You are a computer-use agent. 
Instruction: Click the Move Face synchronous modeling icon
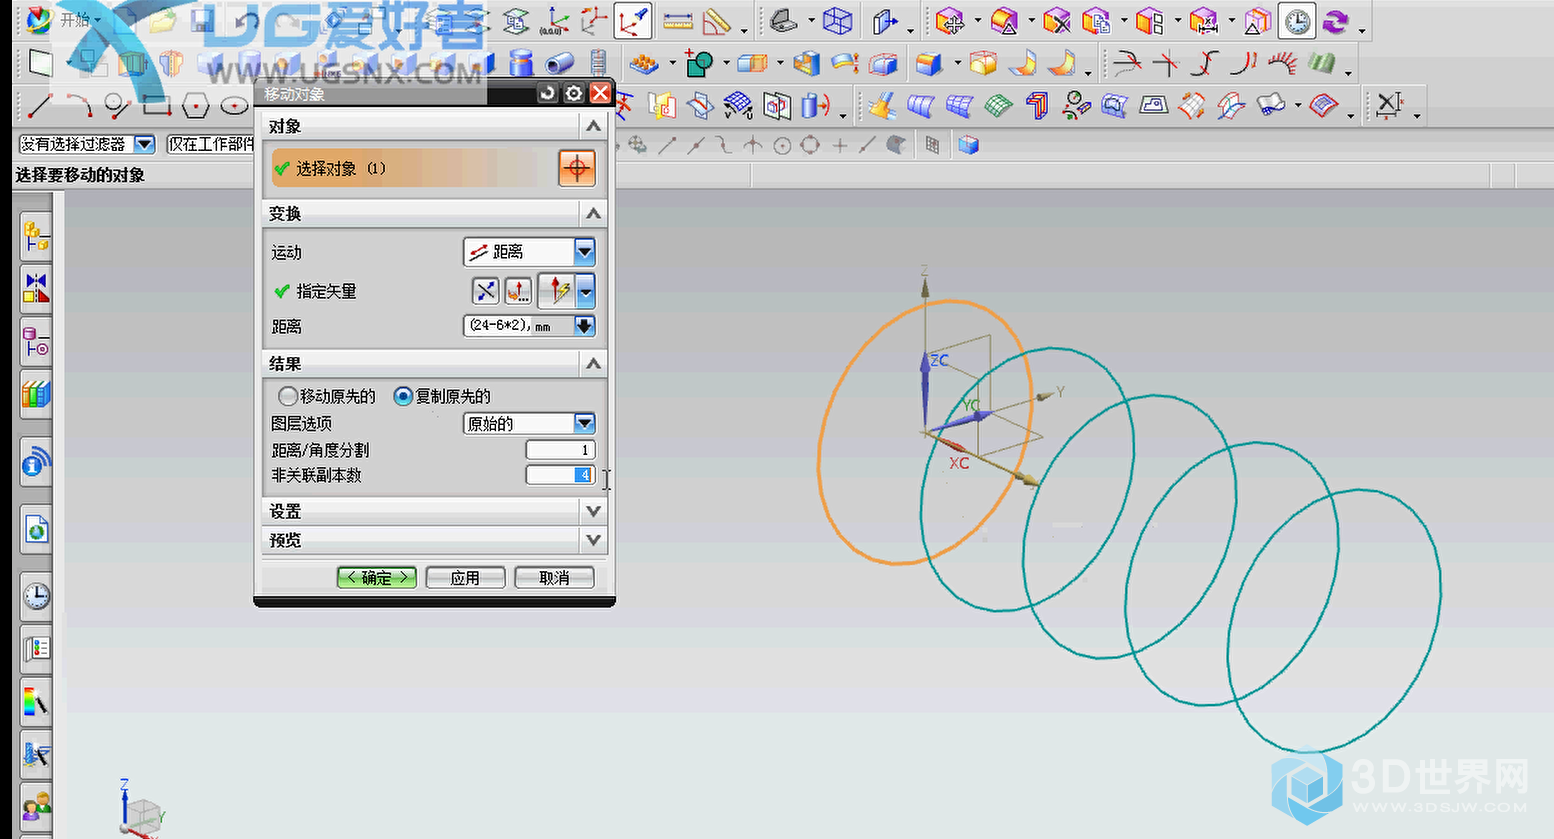[950, 21]
